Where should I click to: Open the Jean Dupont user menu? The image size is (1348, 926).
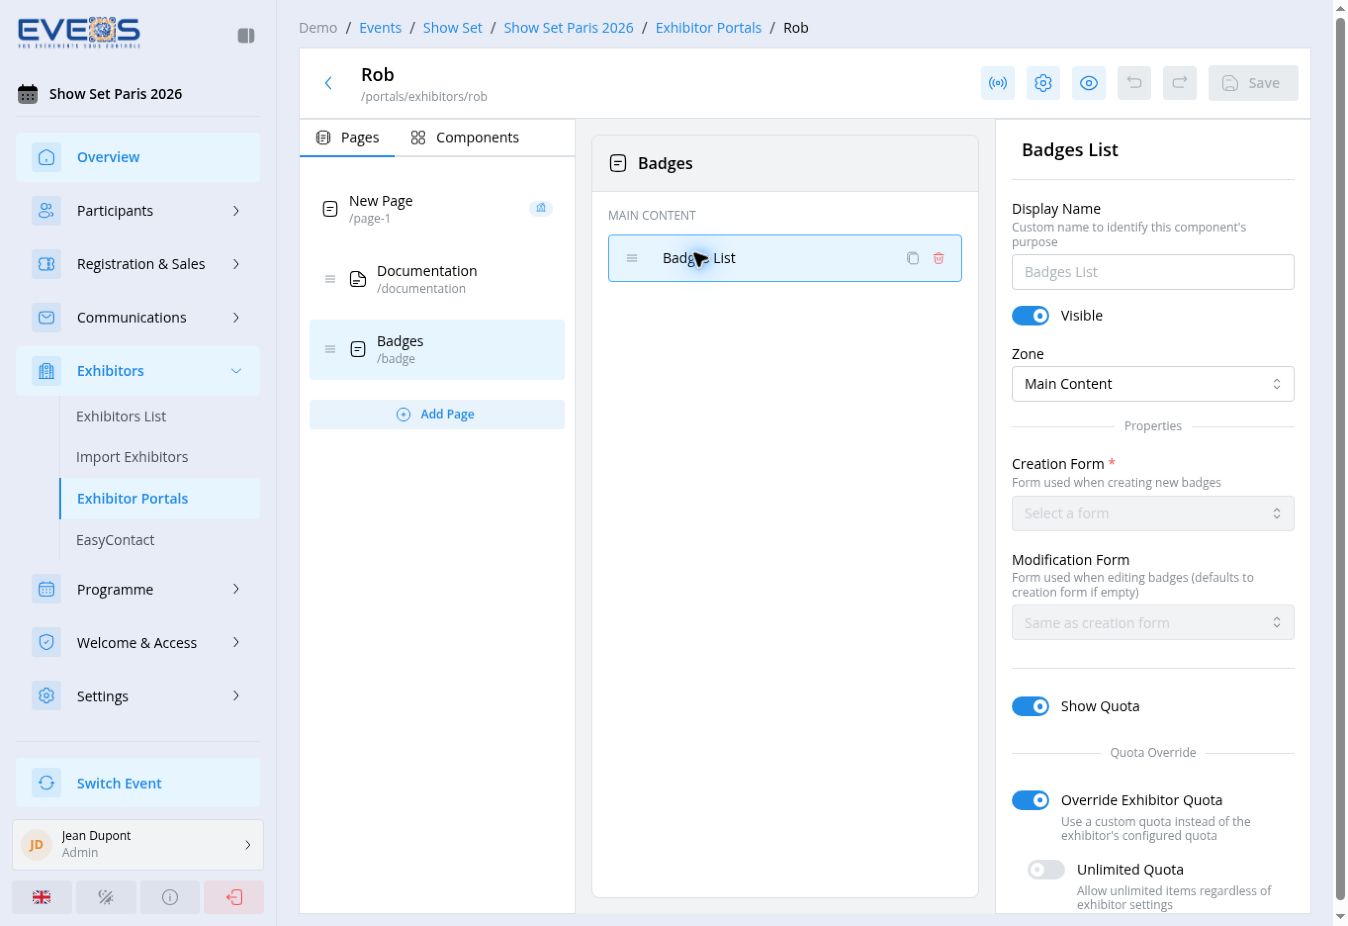click(138, 845)
